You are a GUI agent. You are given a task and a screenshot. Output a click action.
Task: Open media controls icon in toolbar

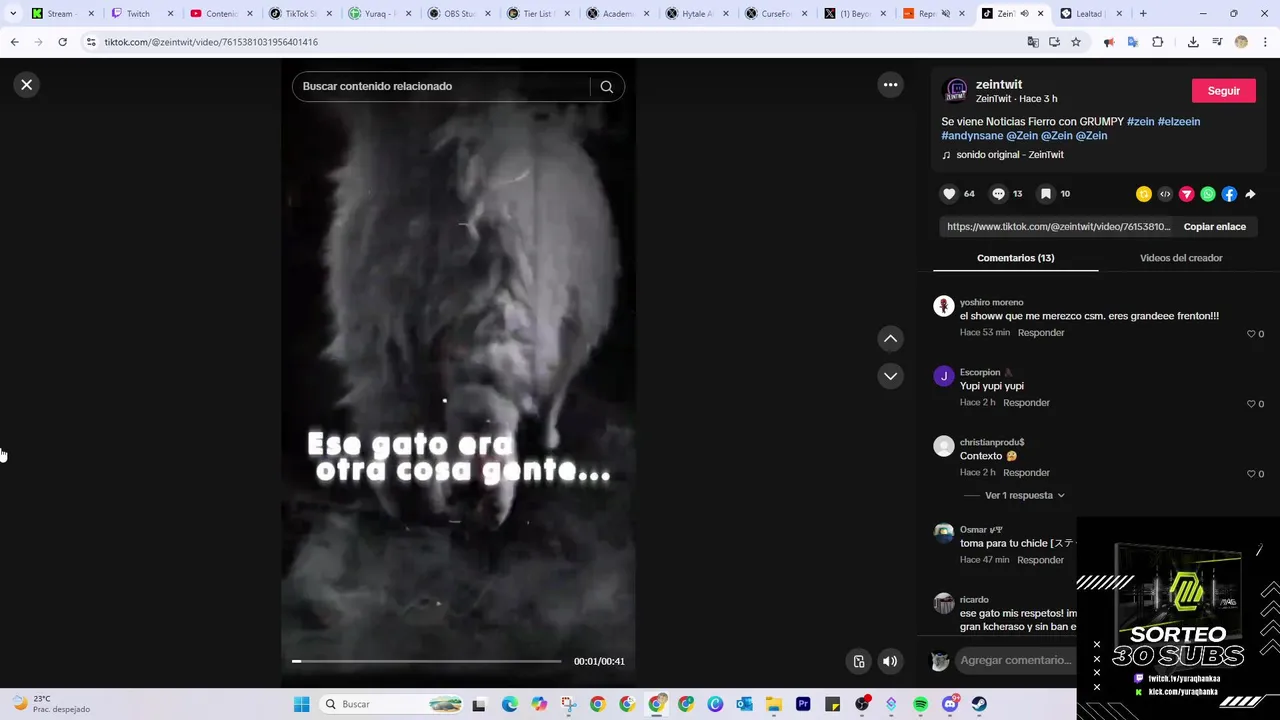[1217, 42]
